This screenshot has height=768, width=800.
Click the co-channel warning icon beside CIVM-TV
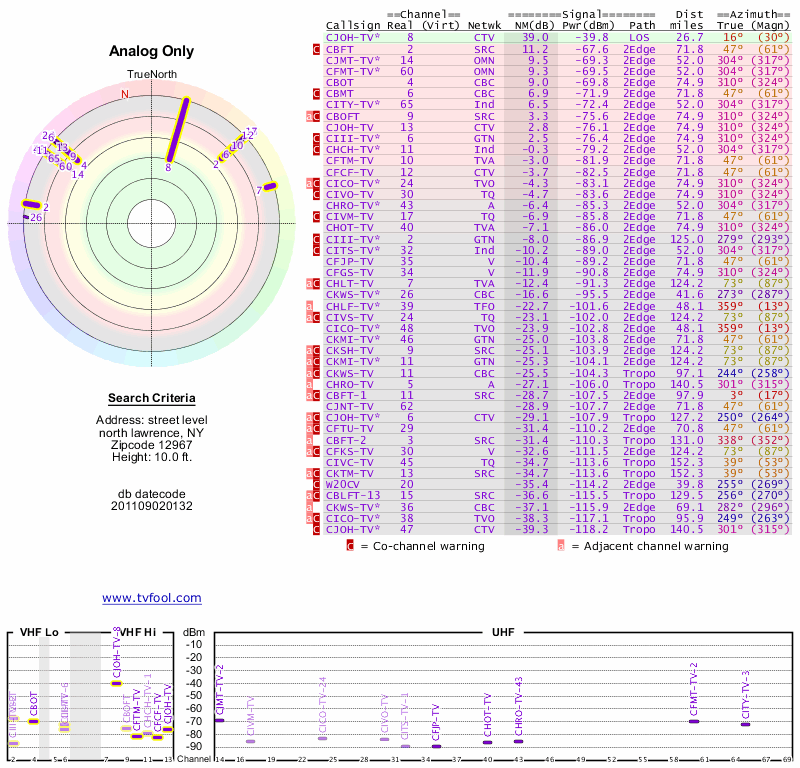coord(316,216)
